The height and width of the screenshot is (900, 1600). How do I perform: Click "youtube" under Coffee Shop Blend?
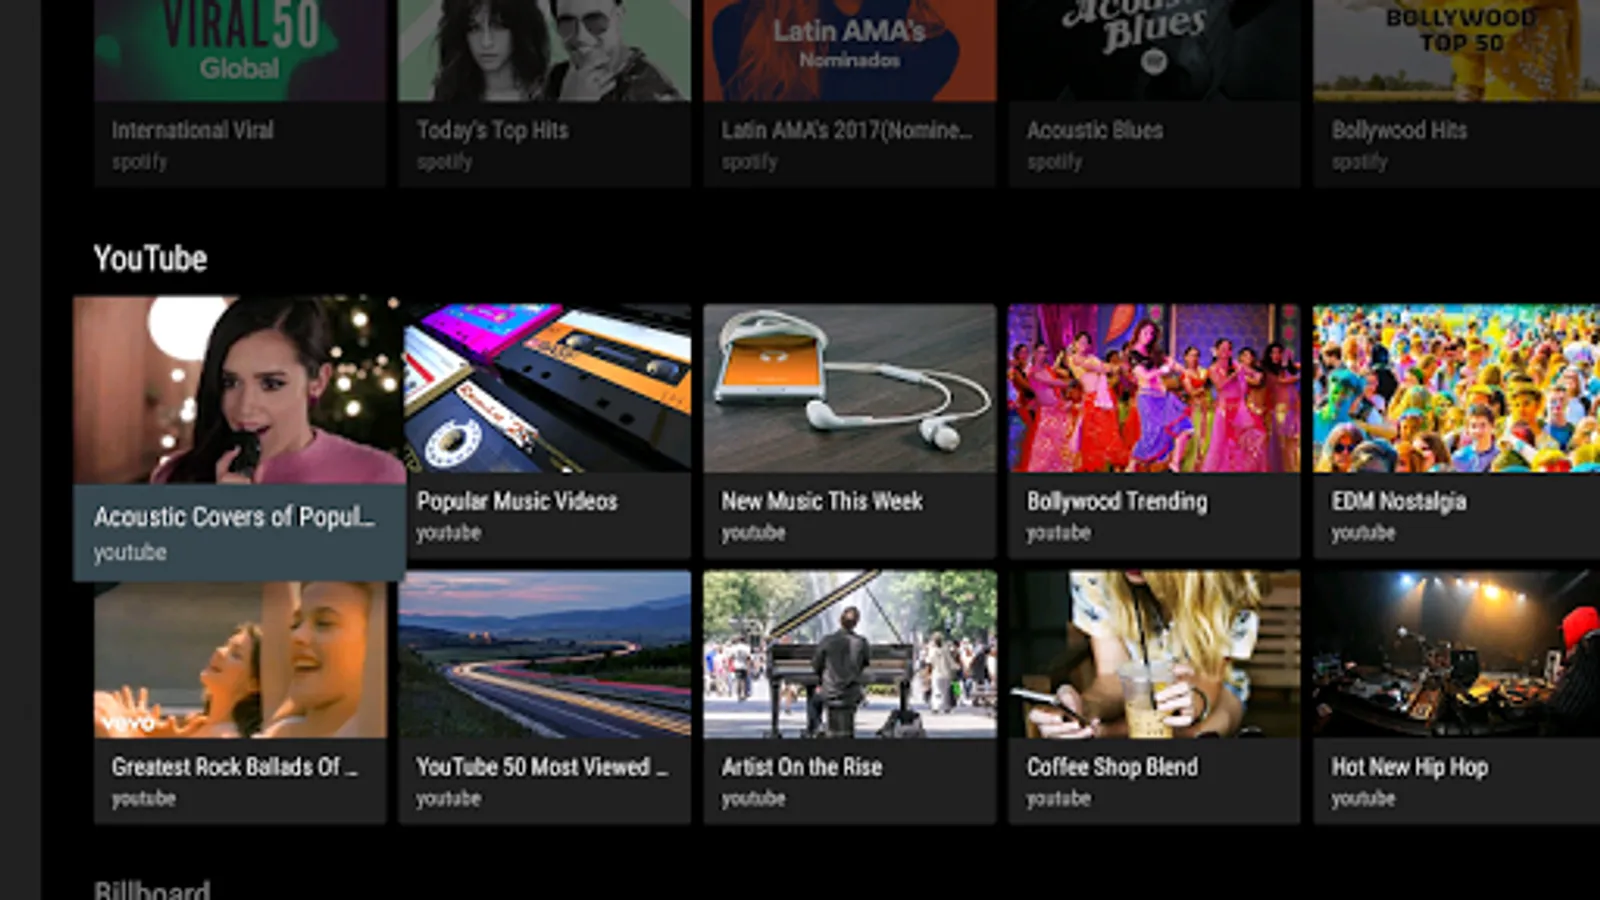[1059, 799]
